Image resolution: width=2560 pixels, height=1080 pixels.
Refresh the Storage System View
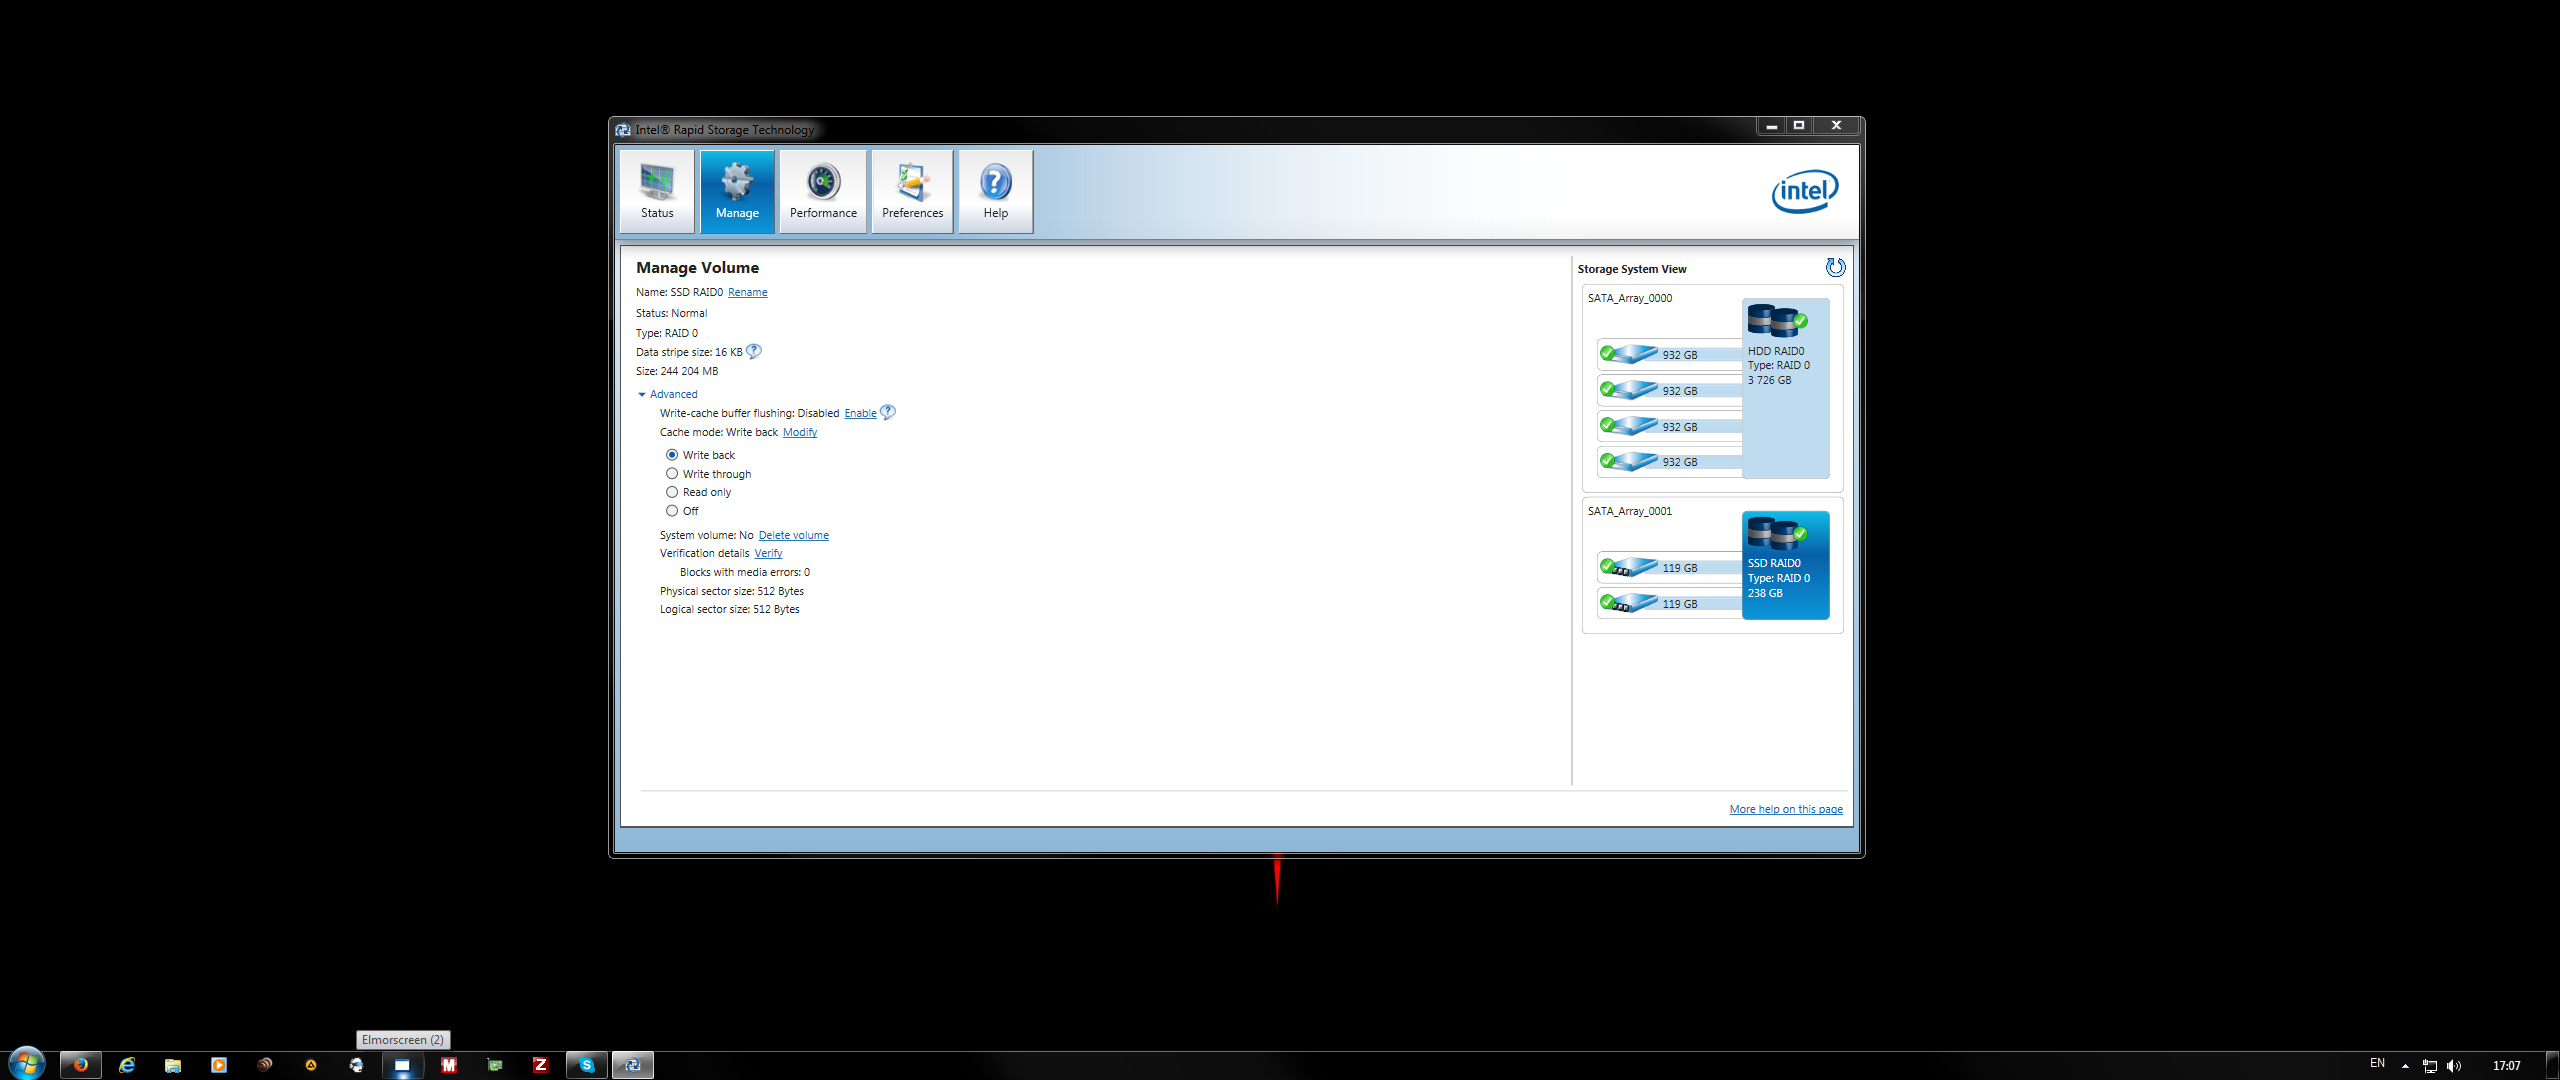1835,267
